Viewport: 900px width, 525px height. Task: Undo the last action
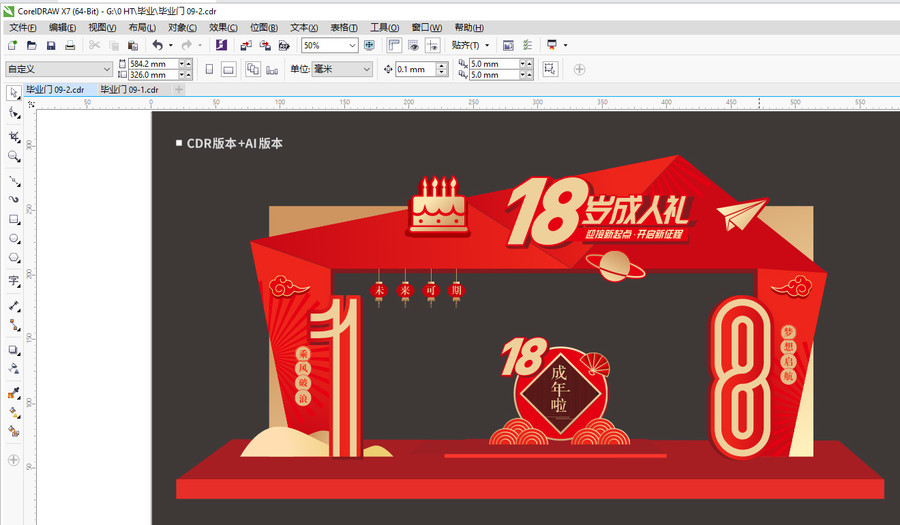(157, 45)
